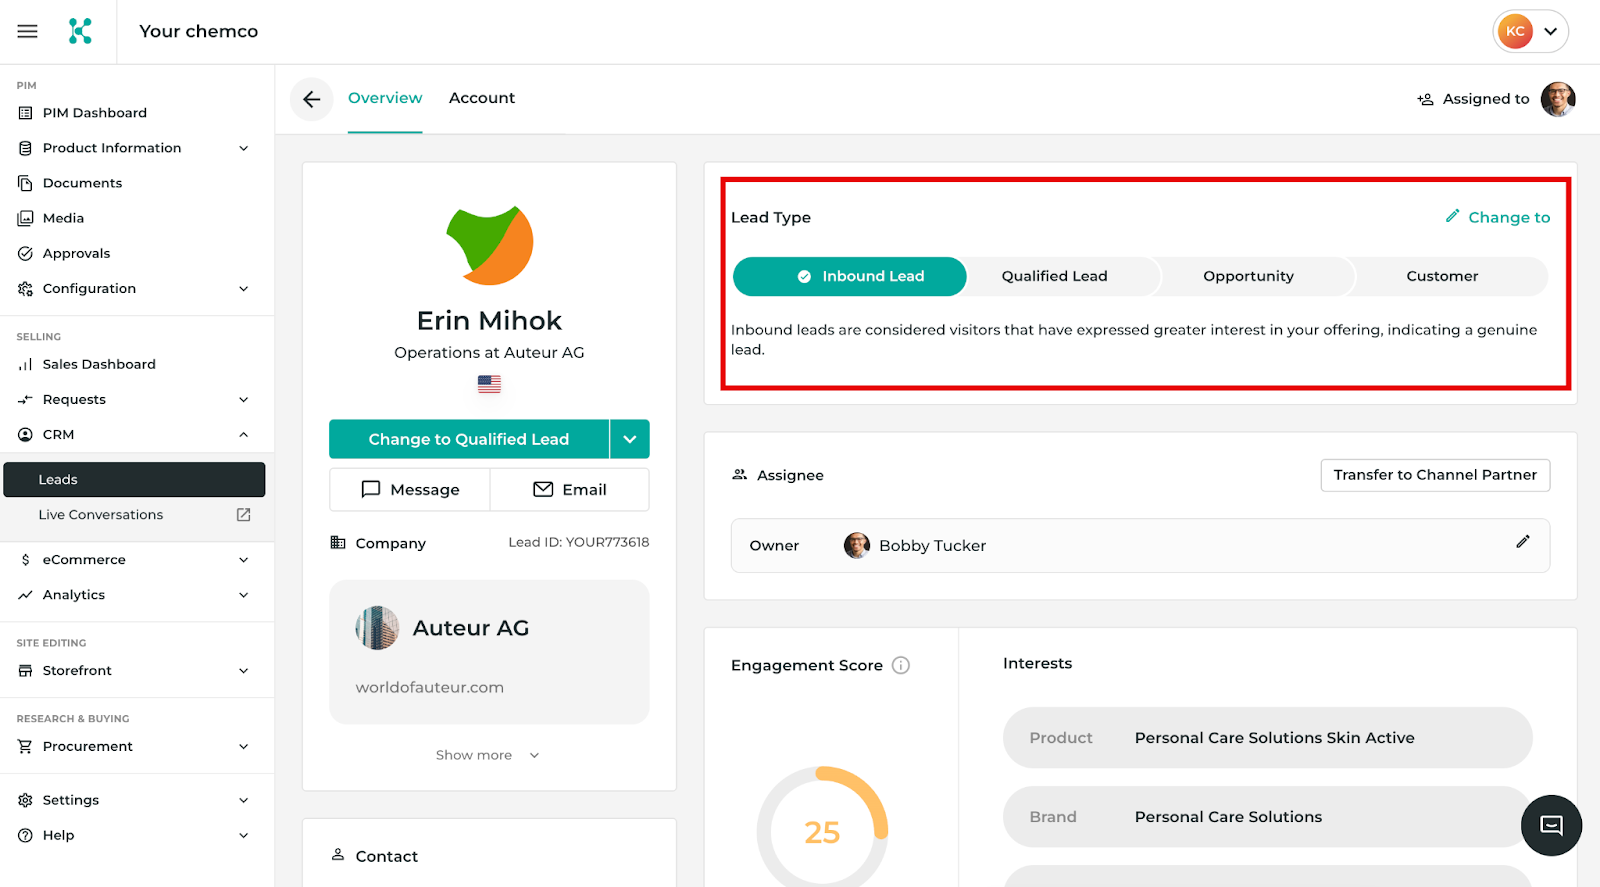Expand Show more company details

pos(488,756)
